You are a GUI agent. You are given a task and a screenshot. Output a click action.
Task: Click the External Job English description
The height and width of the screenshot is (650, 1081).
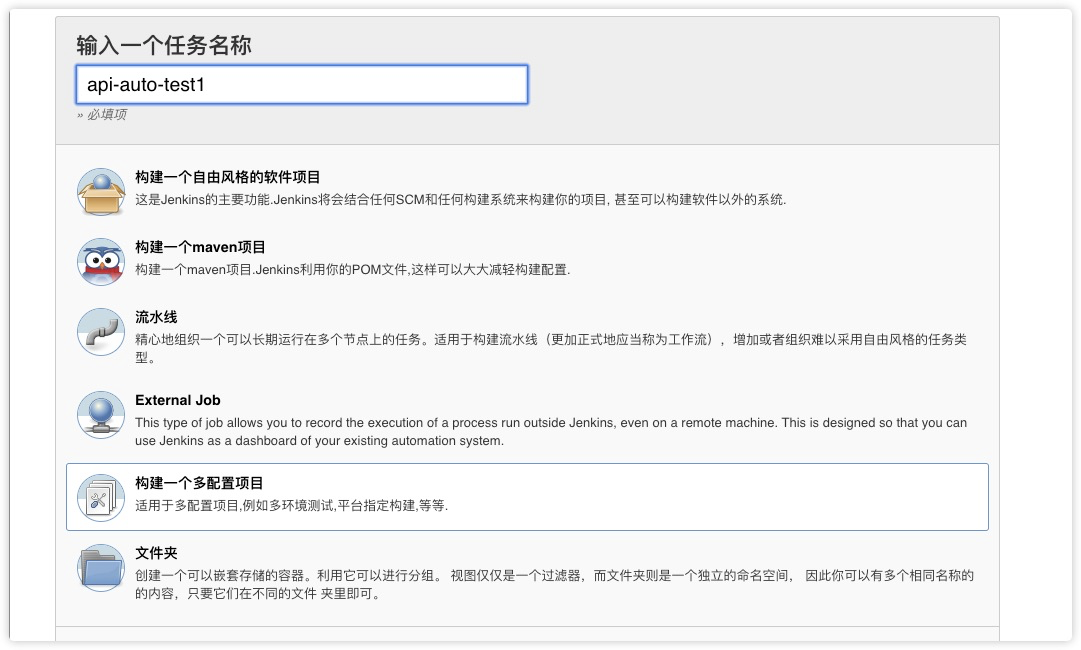coord(551,431)
